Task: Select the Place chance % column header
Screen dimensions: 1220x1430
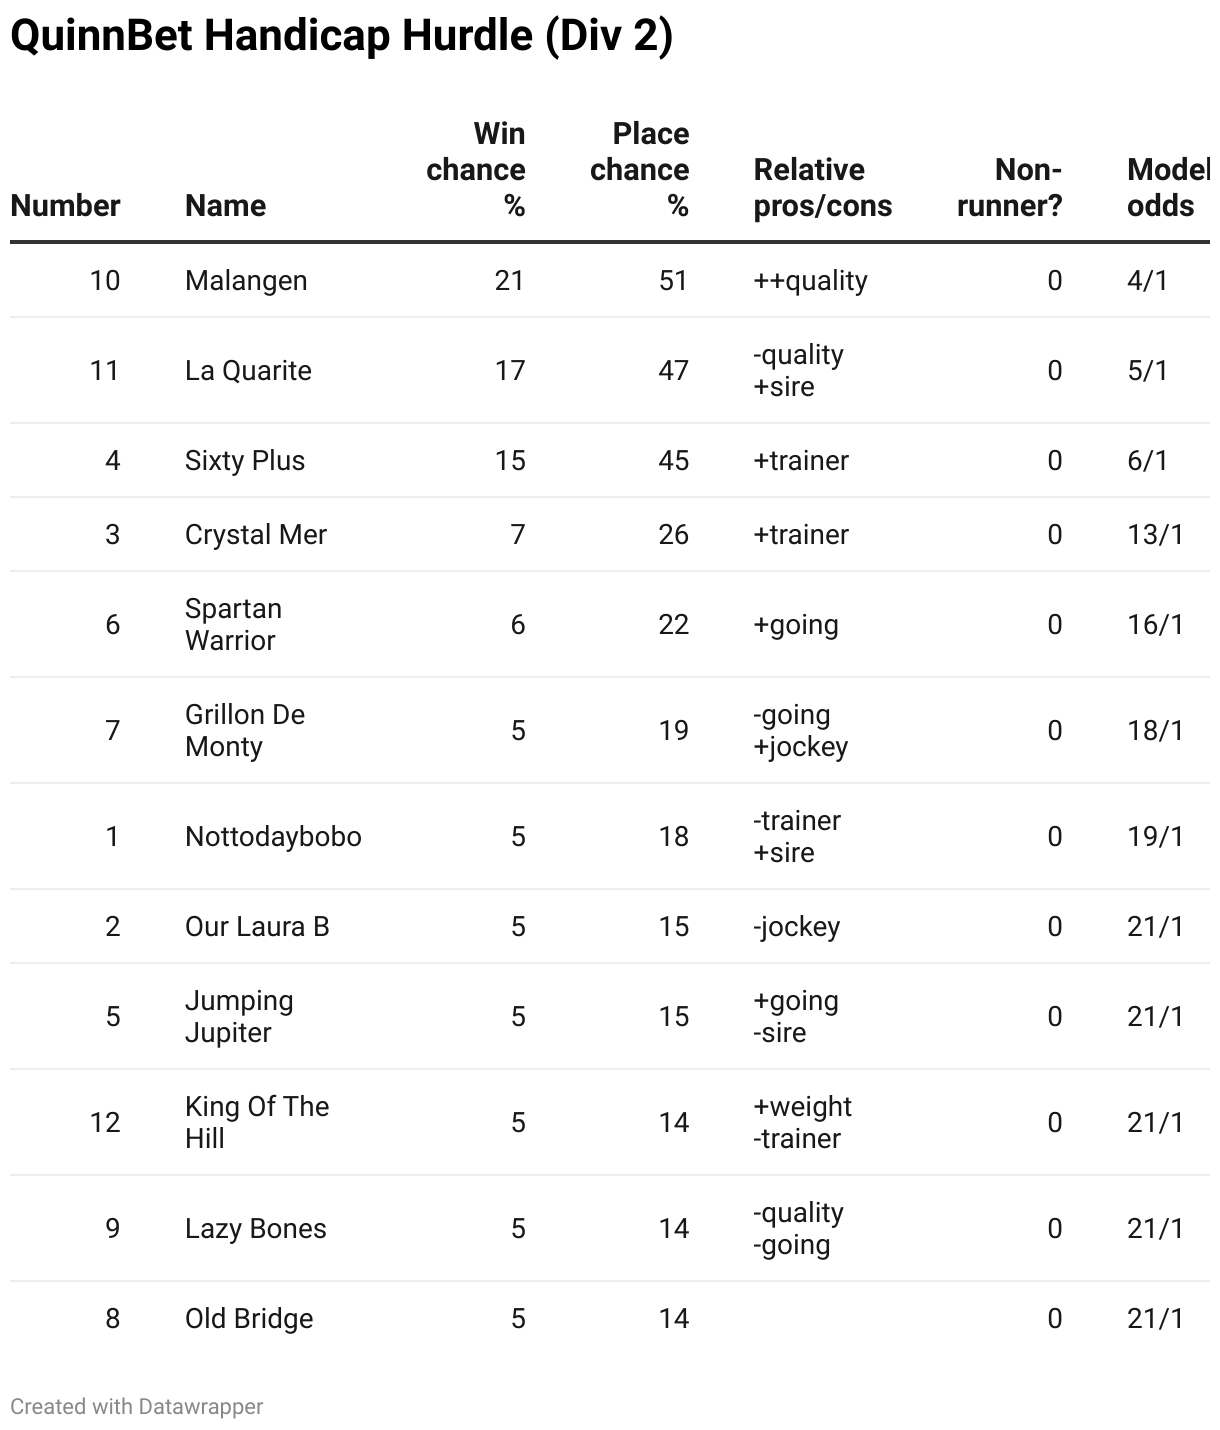Action: [x=640, y=169]
